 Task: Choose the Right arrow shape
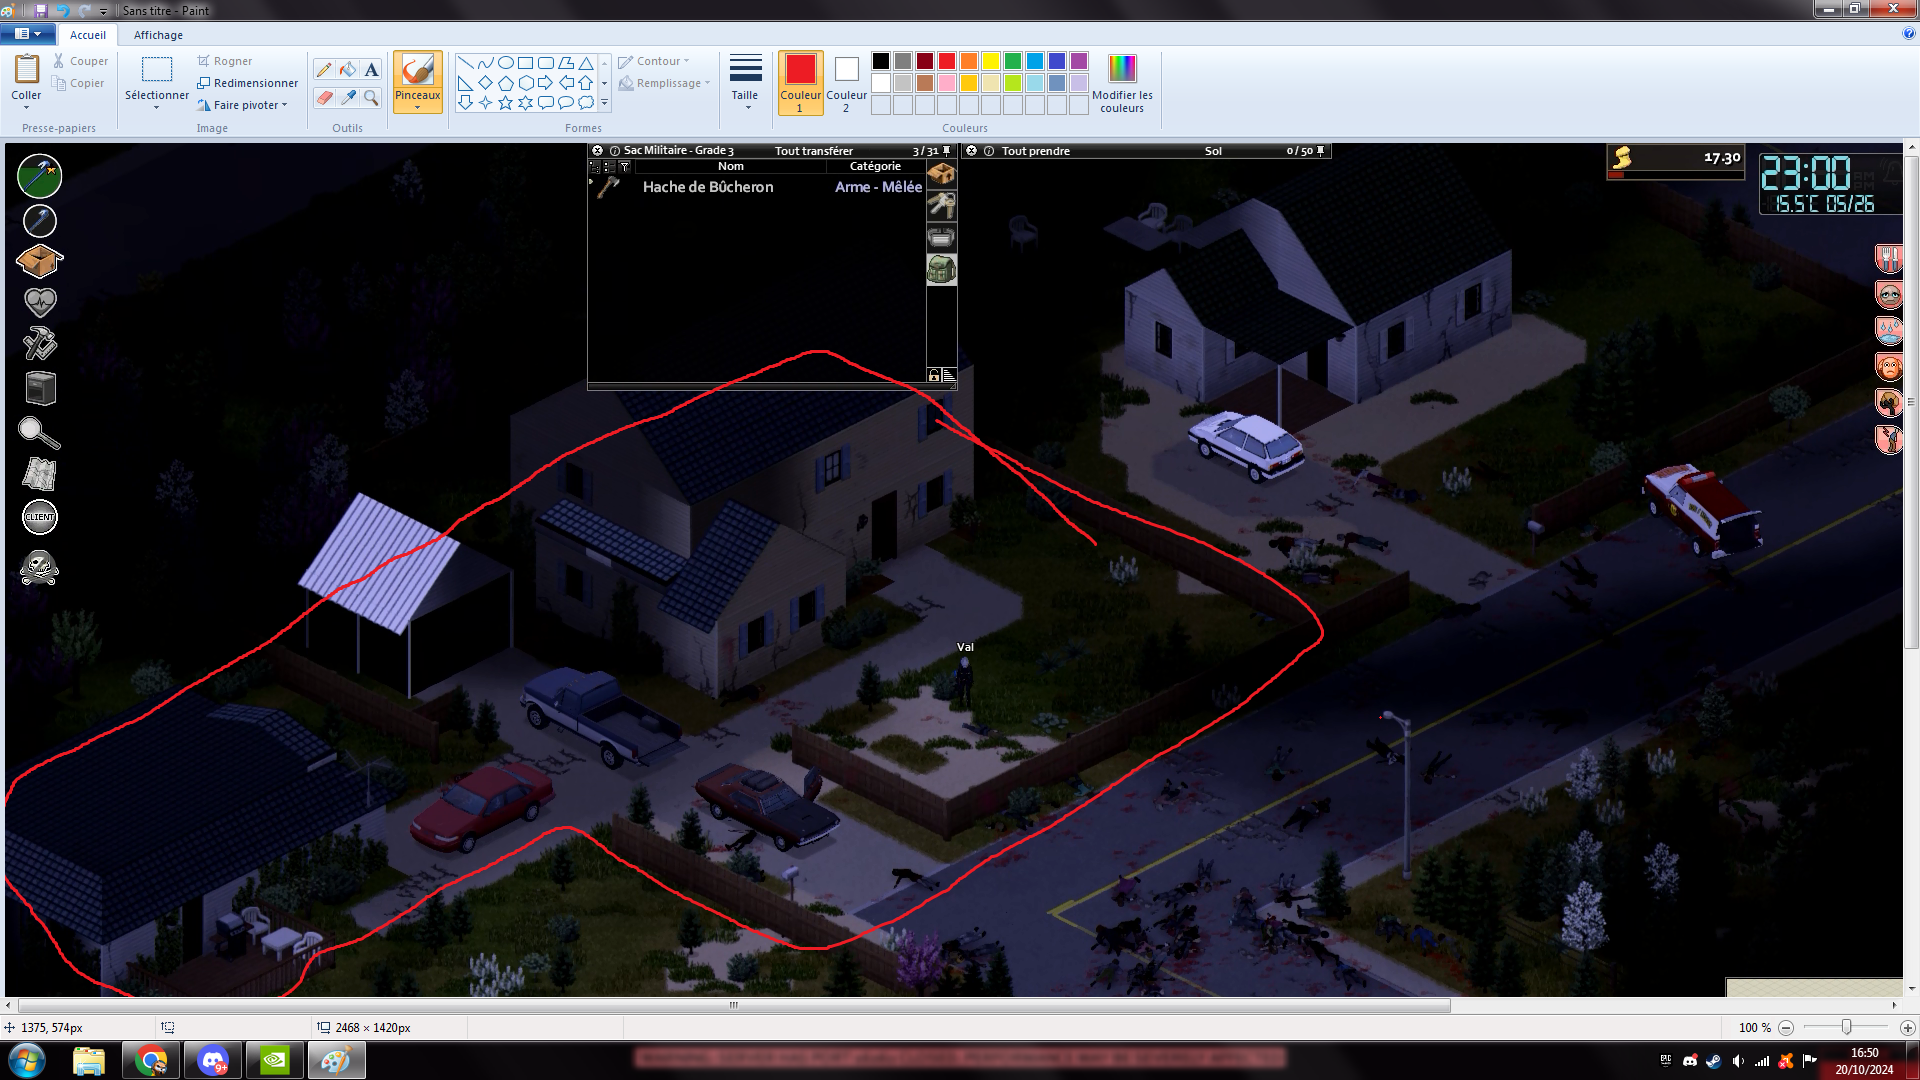coord(545,82)
